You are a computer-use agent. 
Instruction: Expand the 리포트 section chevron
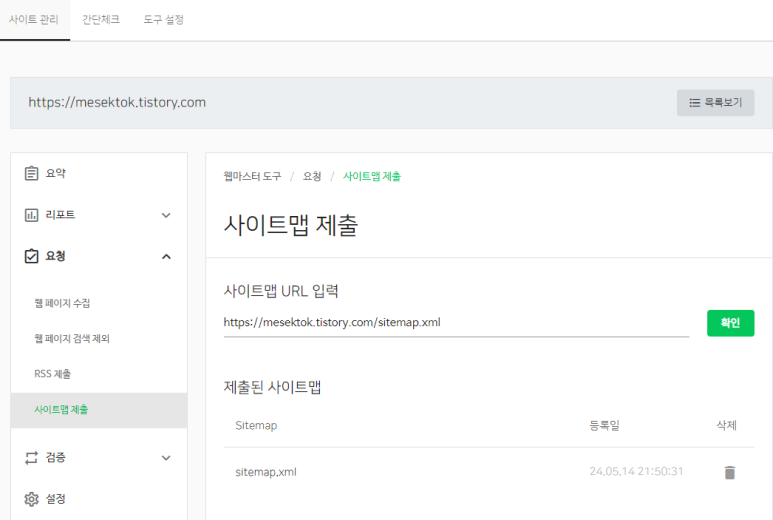coord(166,215)
